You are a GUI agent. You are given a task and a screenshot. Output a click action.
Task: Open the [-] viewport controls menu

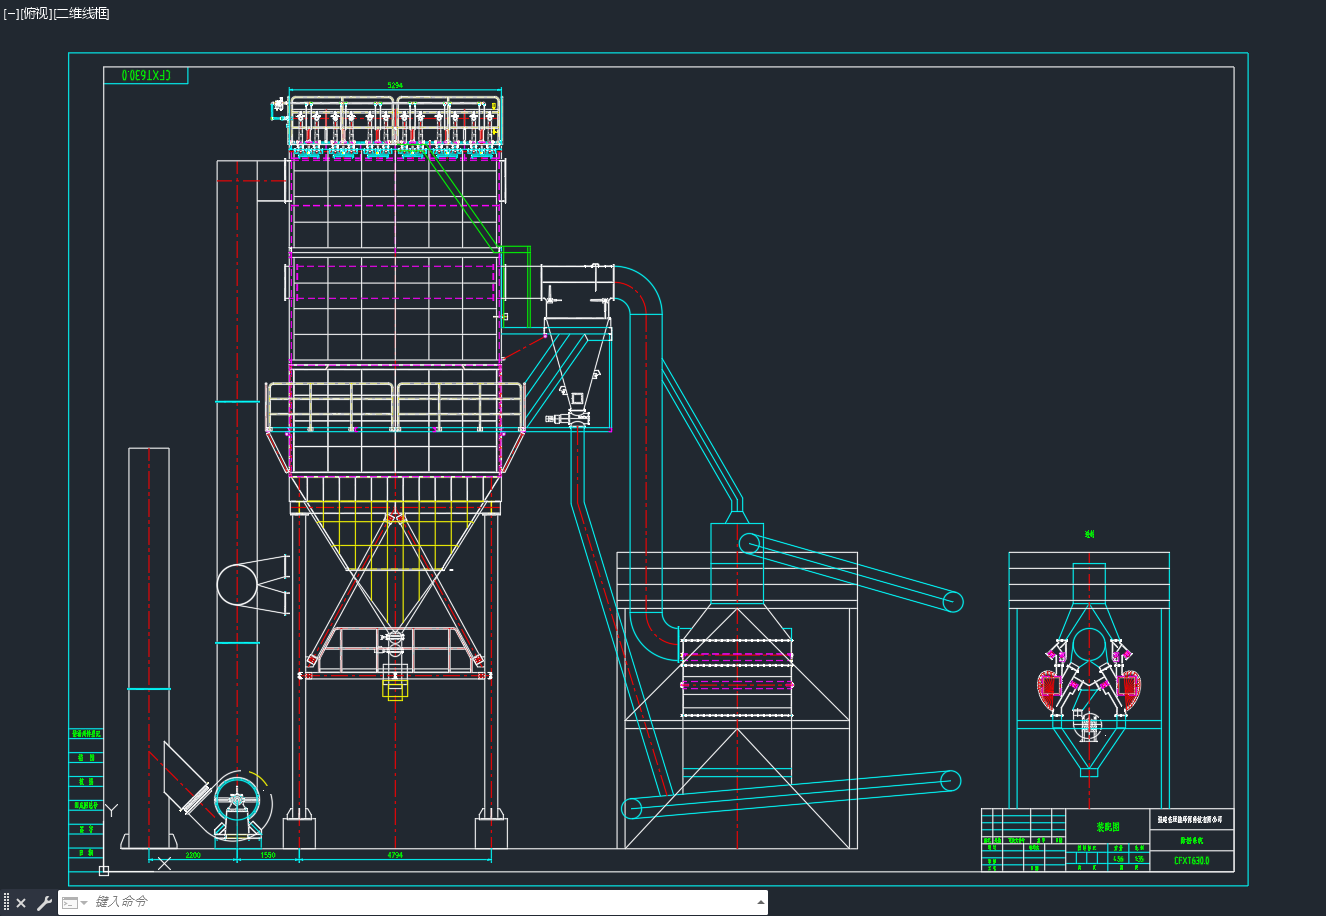(10, 13)
